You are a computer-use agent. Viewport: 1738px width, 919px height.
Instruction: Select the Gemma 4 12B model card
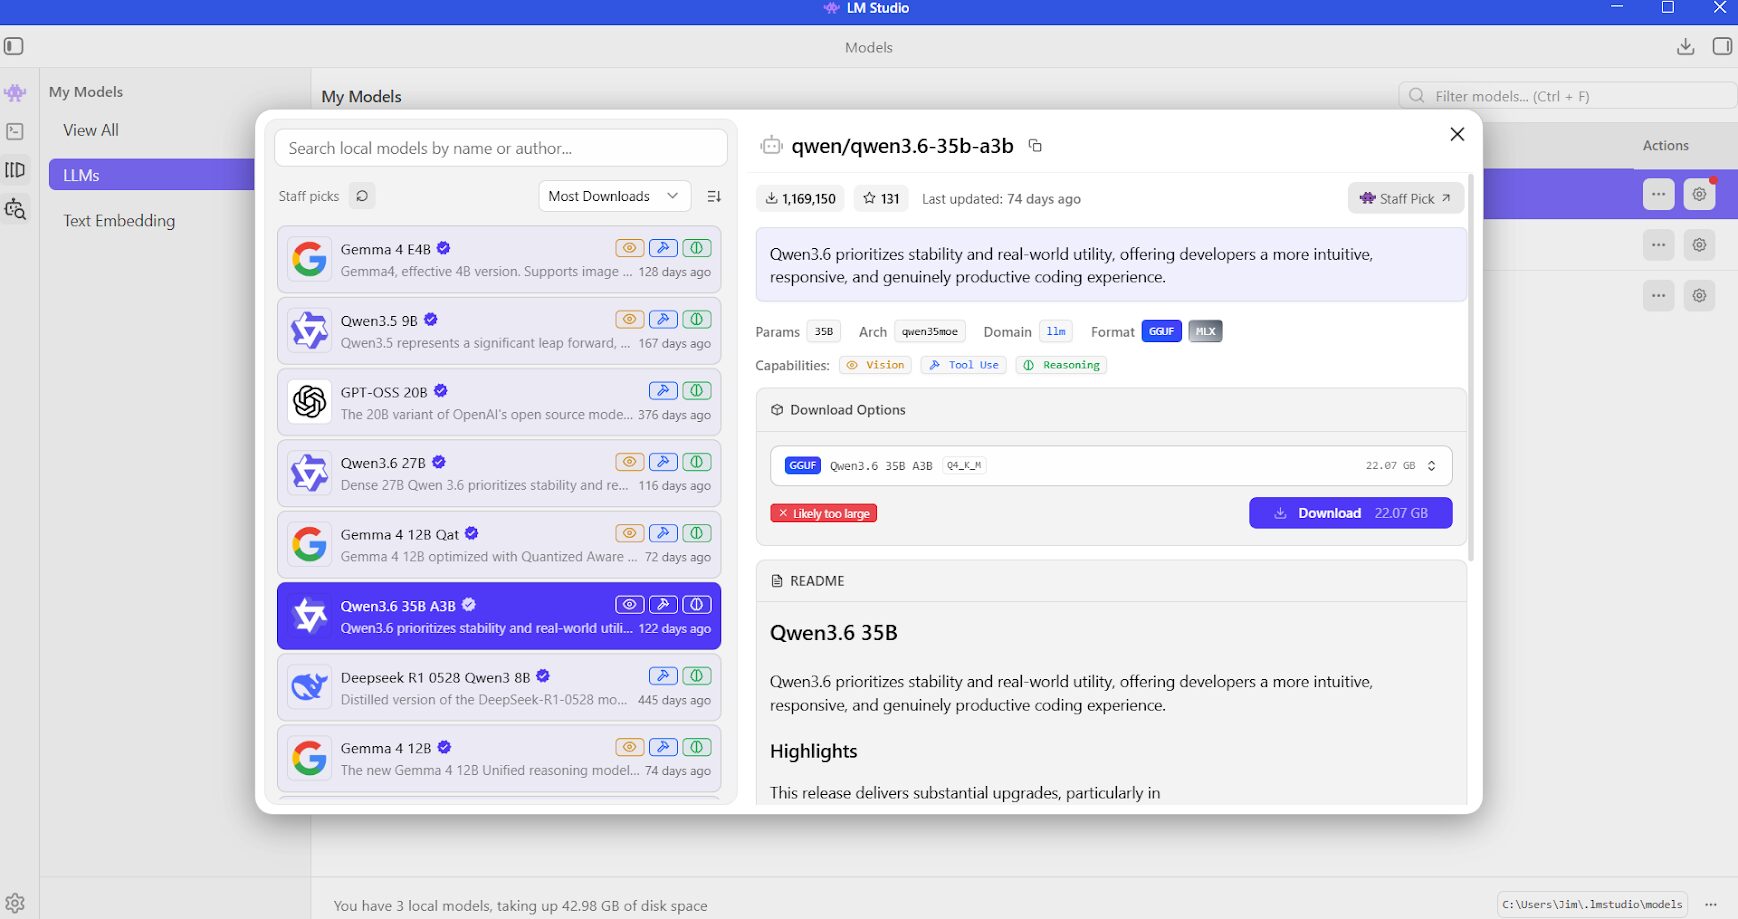pos(499,758)
